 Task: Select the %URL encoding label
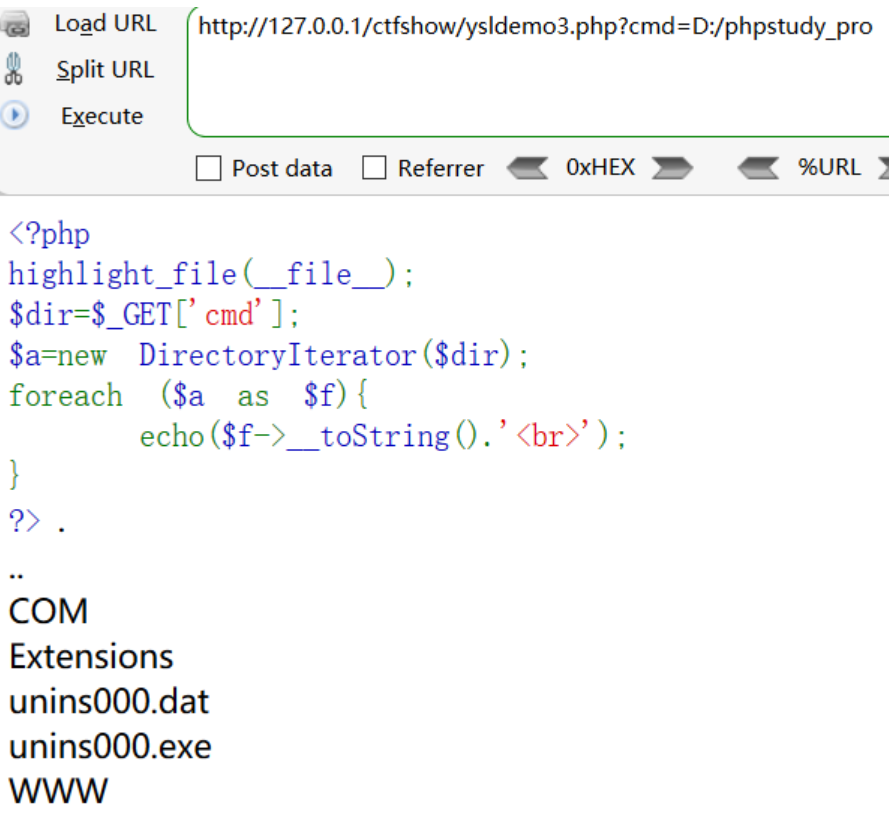(828, 168)
